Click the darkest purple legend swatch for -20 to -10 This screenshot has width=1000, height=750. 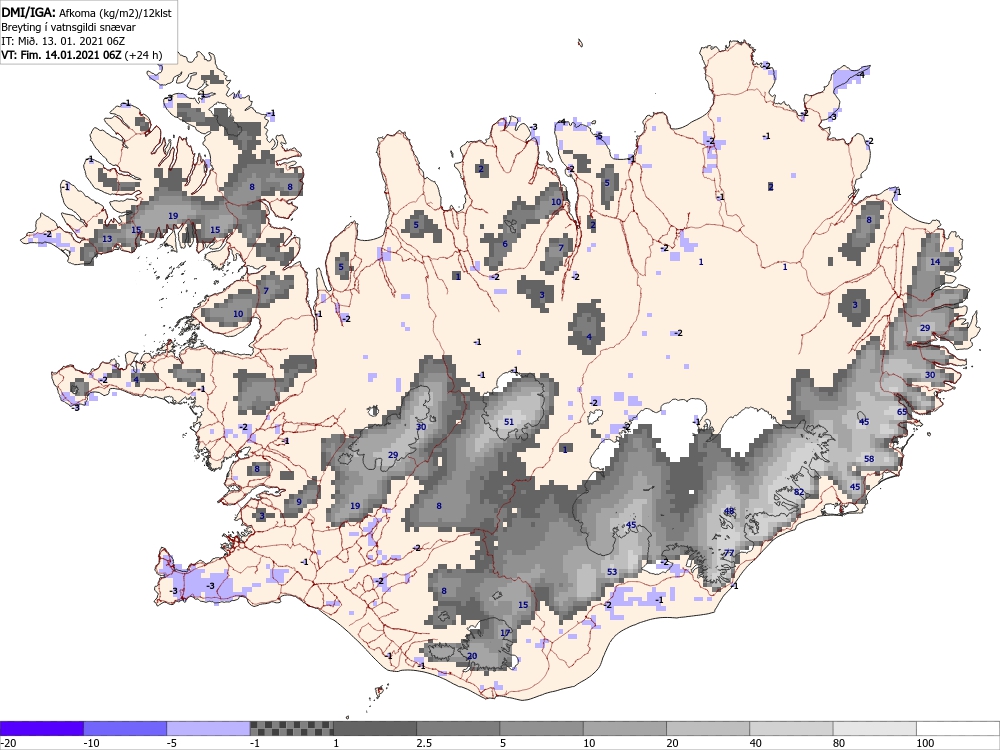(41, 728)
